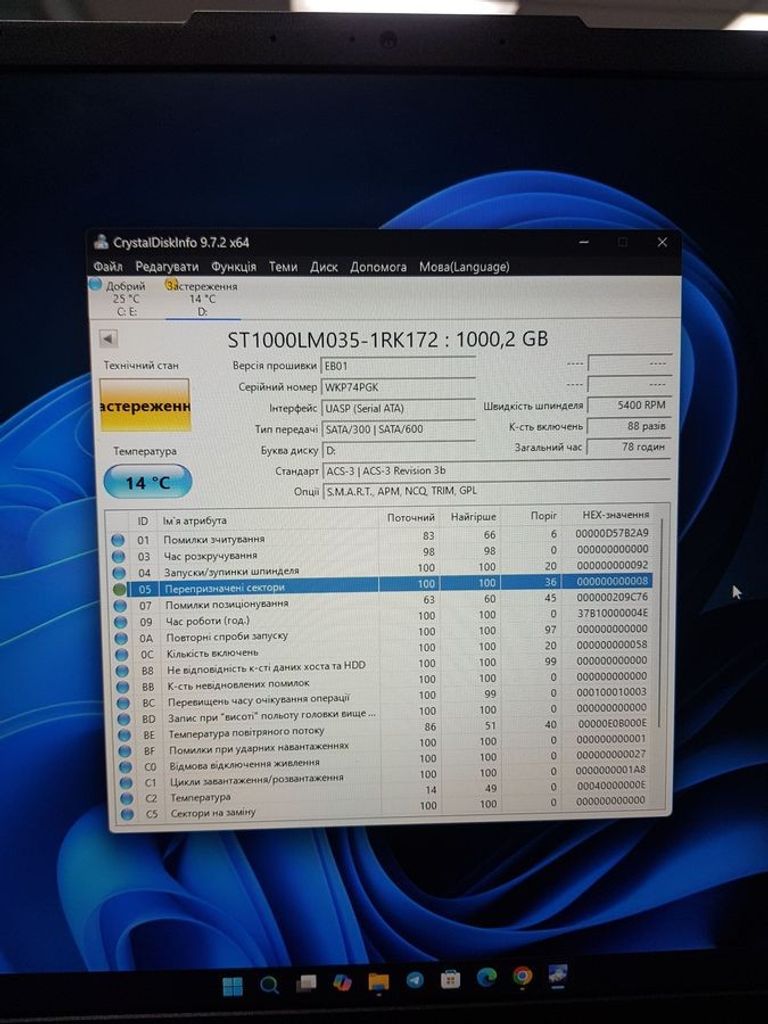The height and width of the screenshot is (1024, 768).
Task: Click the yellow Застереження health status button
Action: click(x=145, y=405)
